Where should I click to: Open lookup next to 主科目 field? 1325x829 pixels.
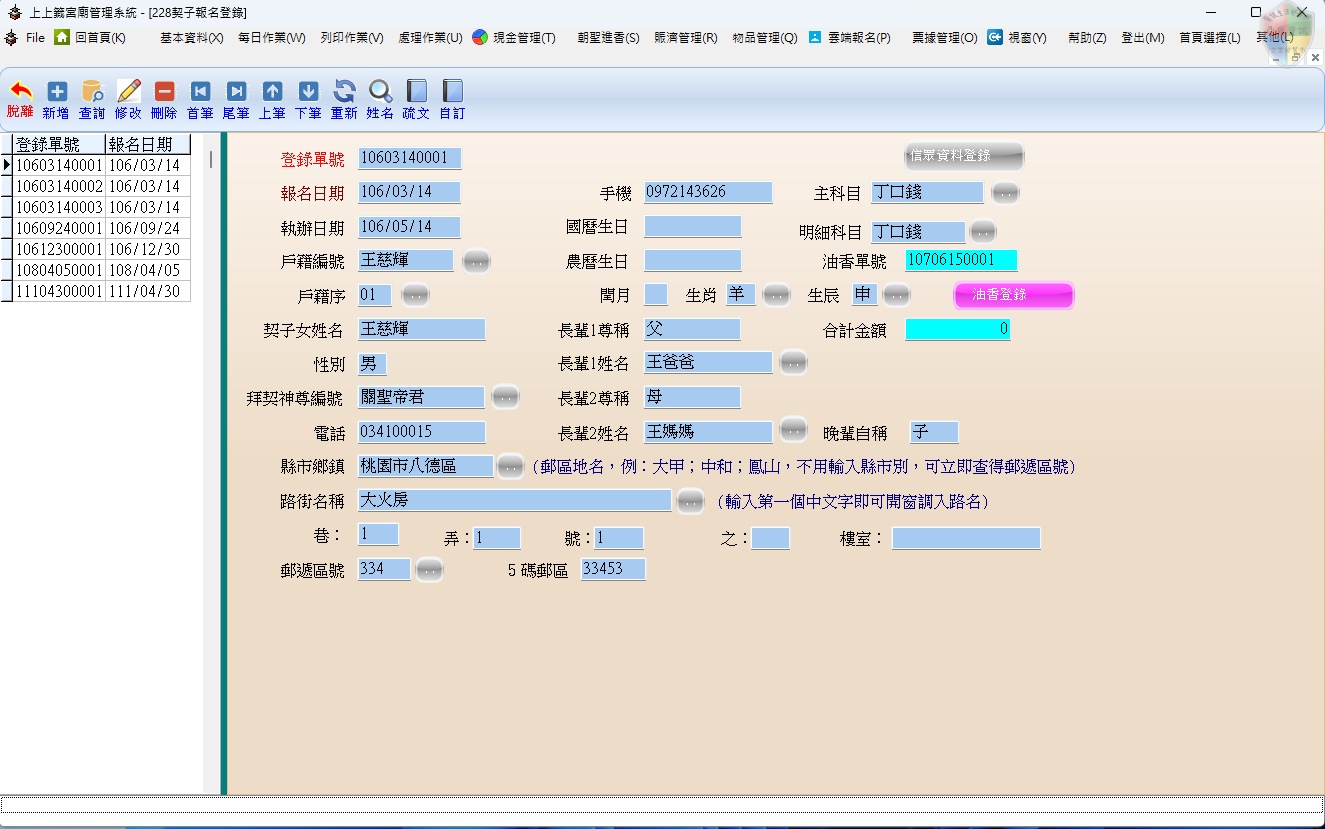pos(1005,193)
